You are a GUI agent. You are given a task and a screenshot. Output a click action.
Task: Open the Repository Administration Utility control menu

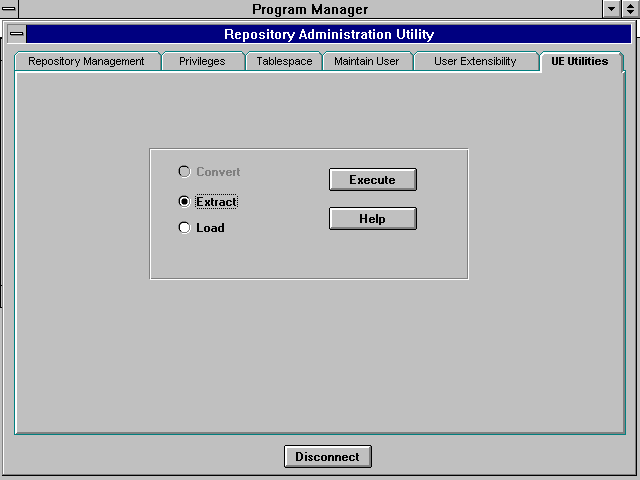16,34
